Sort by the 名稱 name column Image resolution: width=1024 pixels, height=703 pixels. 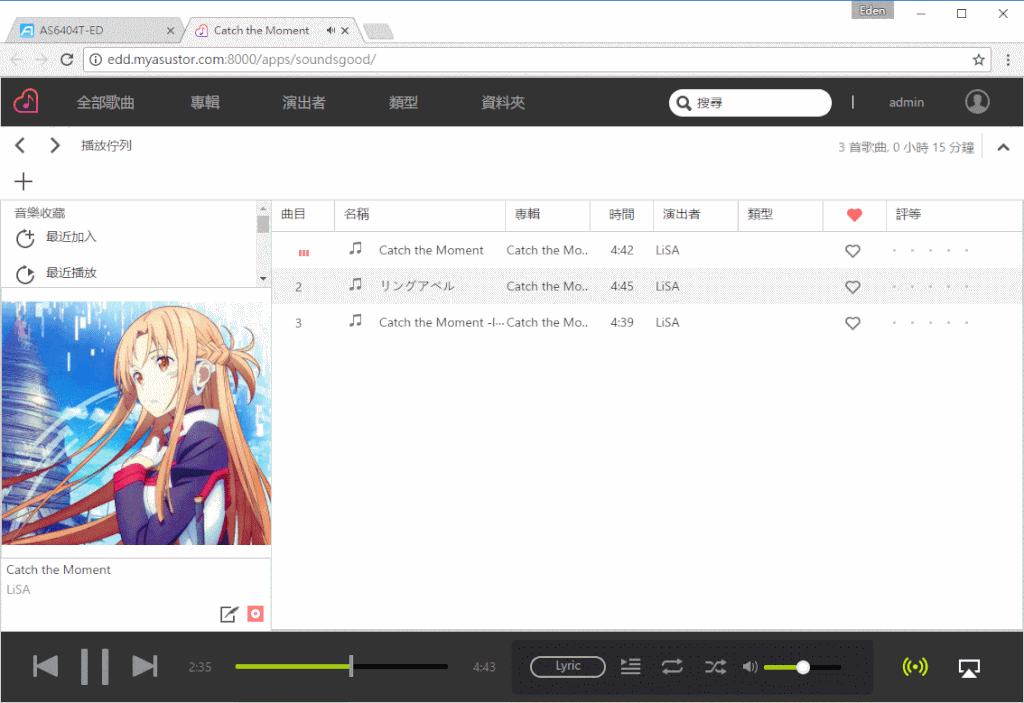(x=420, y=214)
